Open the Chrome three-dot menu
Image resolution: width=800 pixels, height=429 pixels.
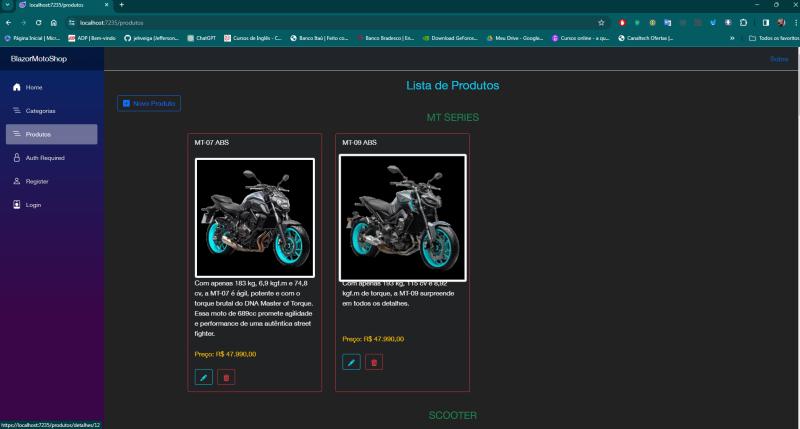[x=795, y=22]
